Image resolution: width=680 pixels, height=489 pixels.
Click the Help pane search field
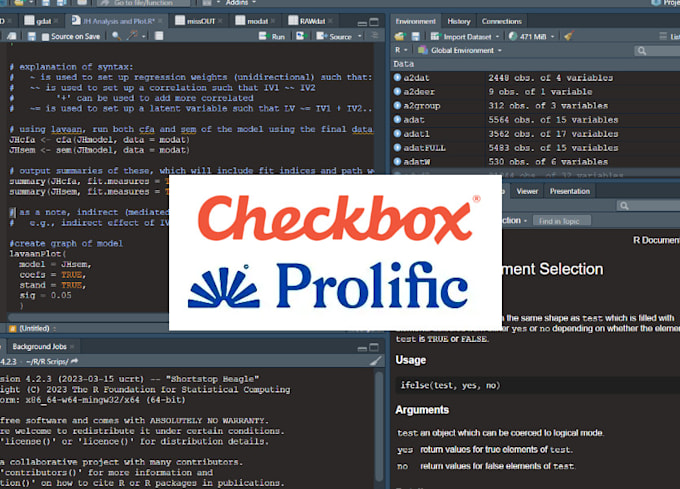tap(648, 205)
